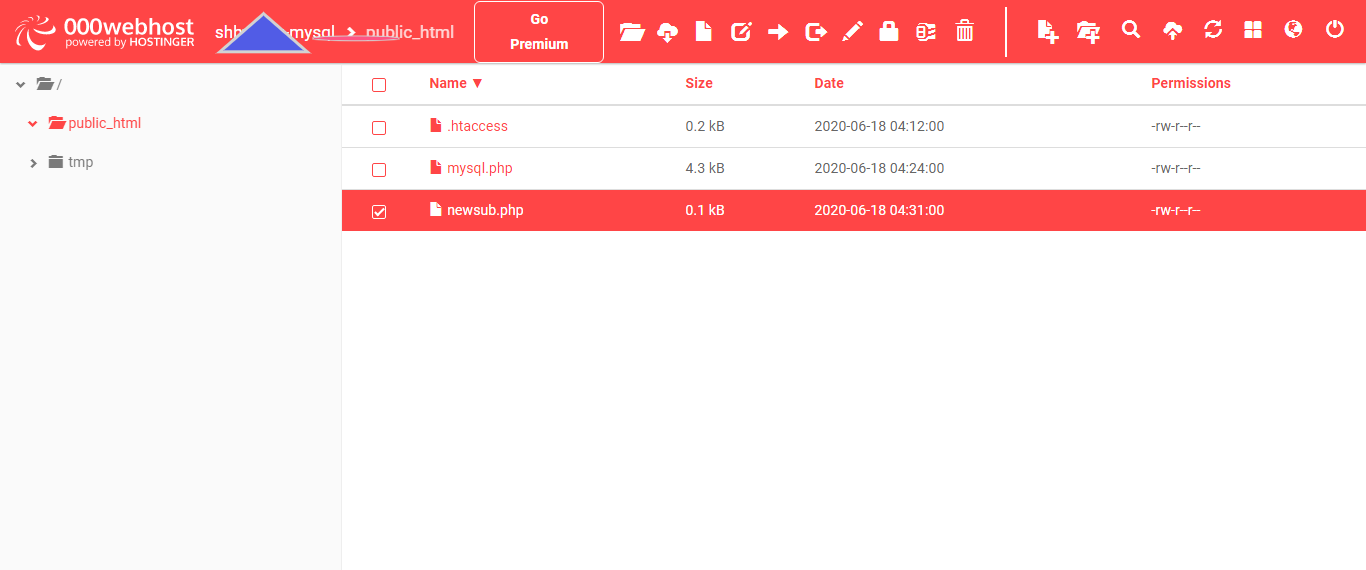The image size is (1366, 570).
Task: Click the cloud download icon
Action: pos(667,31)
